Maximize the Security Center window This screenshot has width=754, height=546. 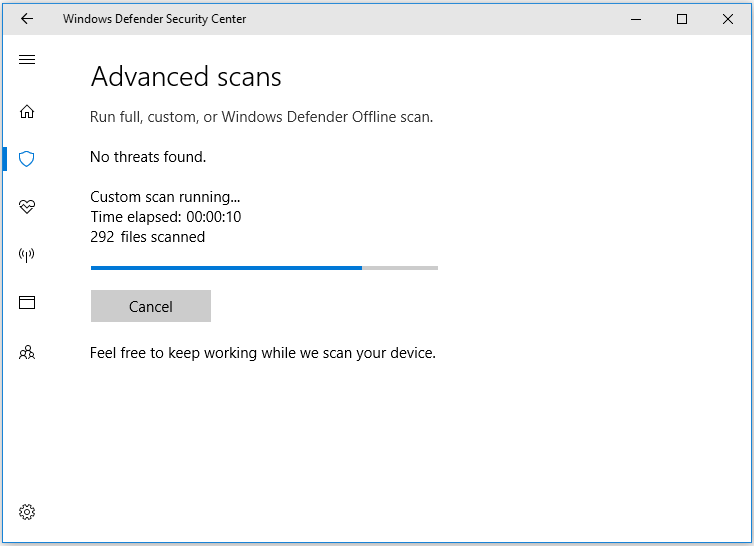pyautogui.click(x=681, y=19)
